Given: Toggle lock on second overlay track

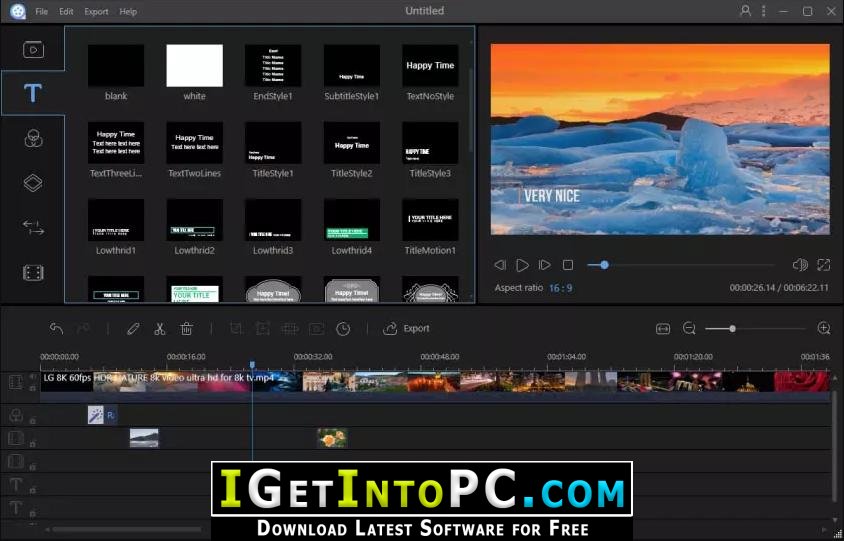Looking at the screenshot, I should point(32,467).
